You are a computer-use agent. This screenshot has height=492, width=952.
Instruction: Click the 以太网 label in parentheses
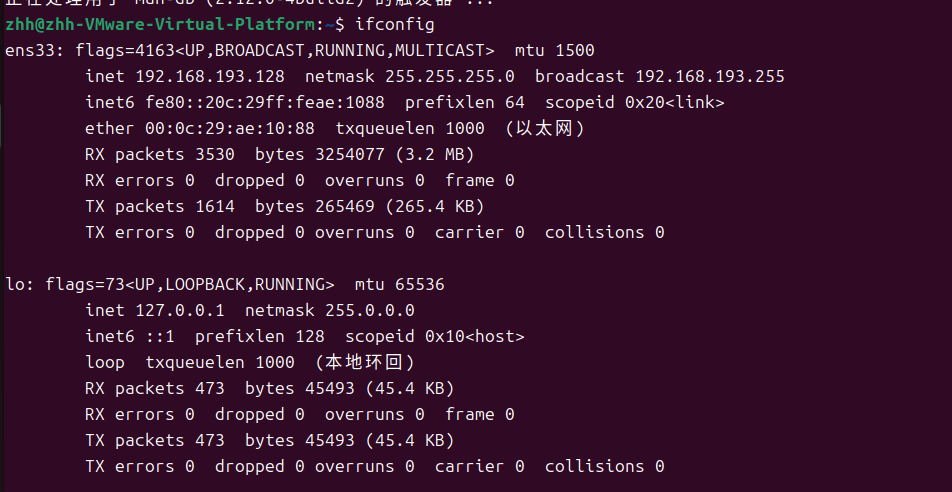coord(544,128)
